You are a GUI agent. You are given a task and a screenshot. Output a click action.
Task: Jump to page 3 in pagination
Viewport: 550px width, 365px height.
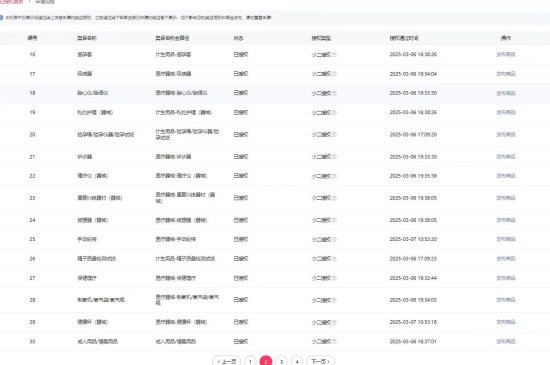281,361
